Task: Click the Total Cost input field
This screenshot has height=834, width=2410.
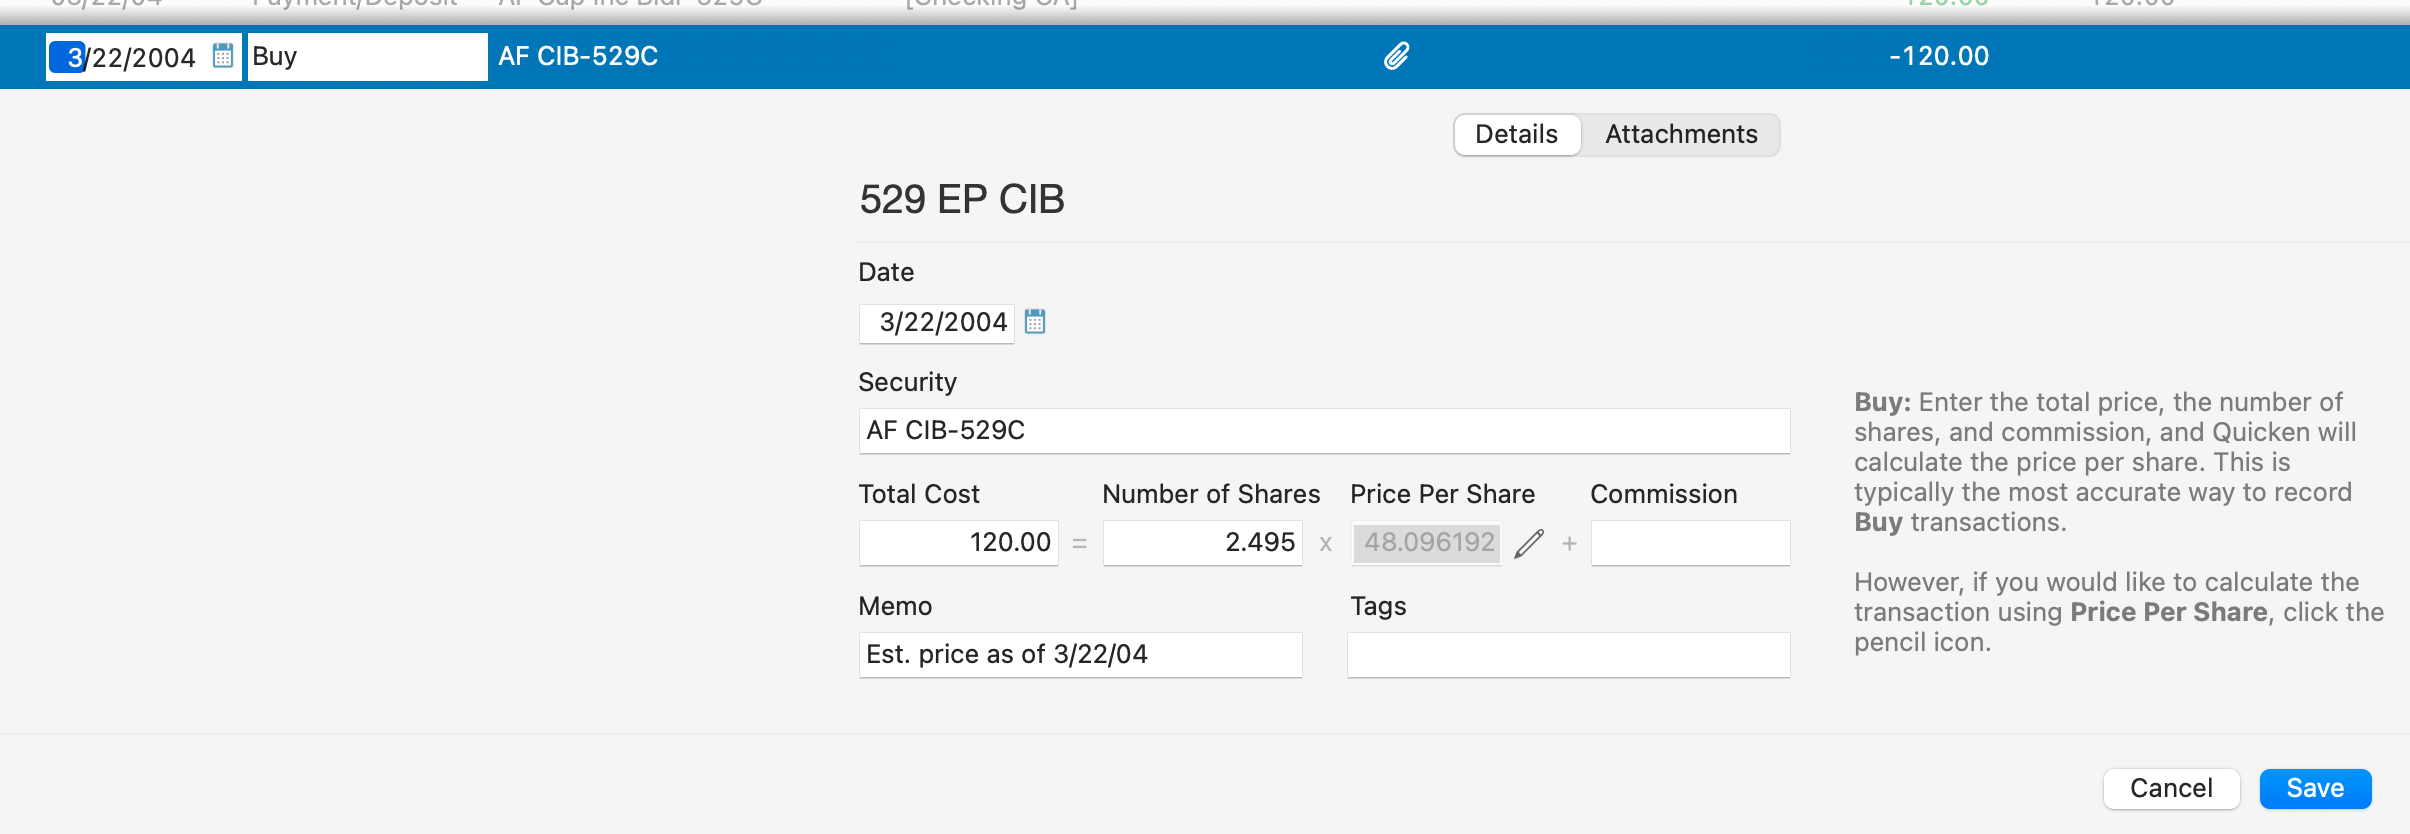Action: (958, 543)
